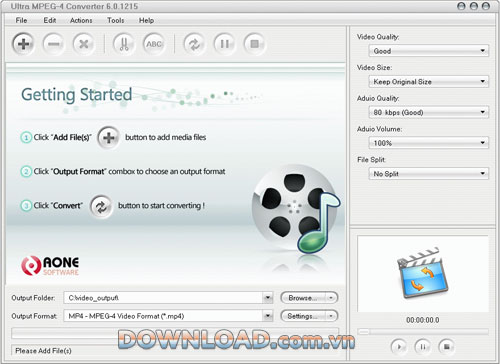Click the Remove file minus toolbar button
The width and height of the screenshot is (500, 364).
53,44
